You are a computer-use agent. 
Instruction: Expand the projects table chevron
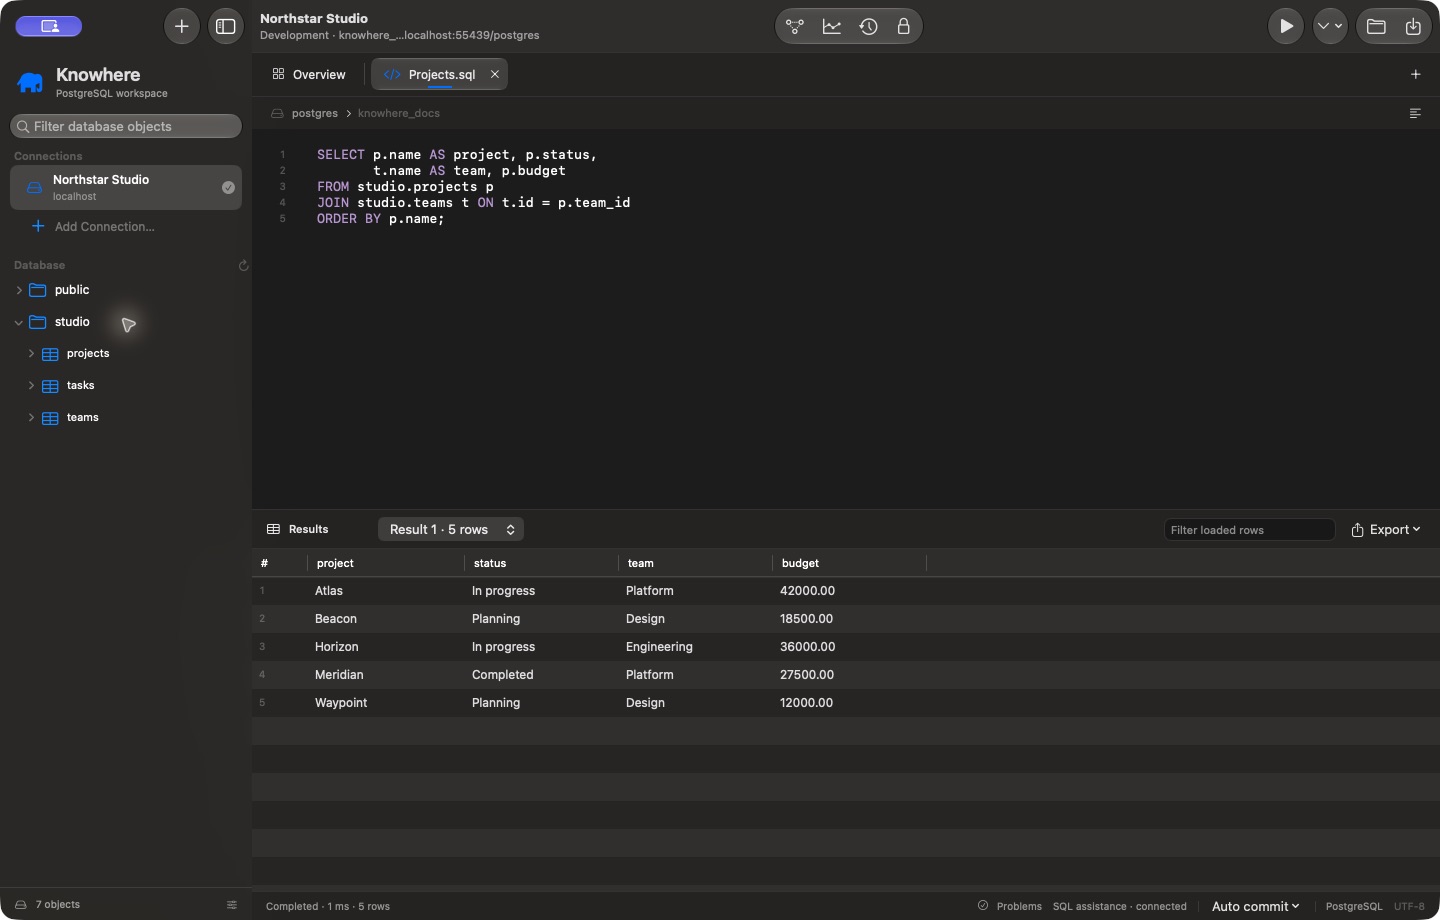click(x=31, y=354)
